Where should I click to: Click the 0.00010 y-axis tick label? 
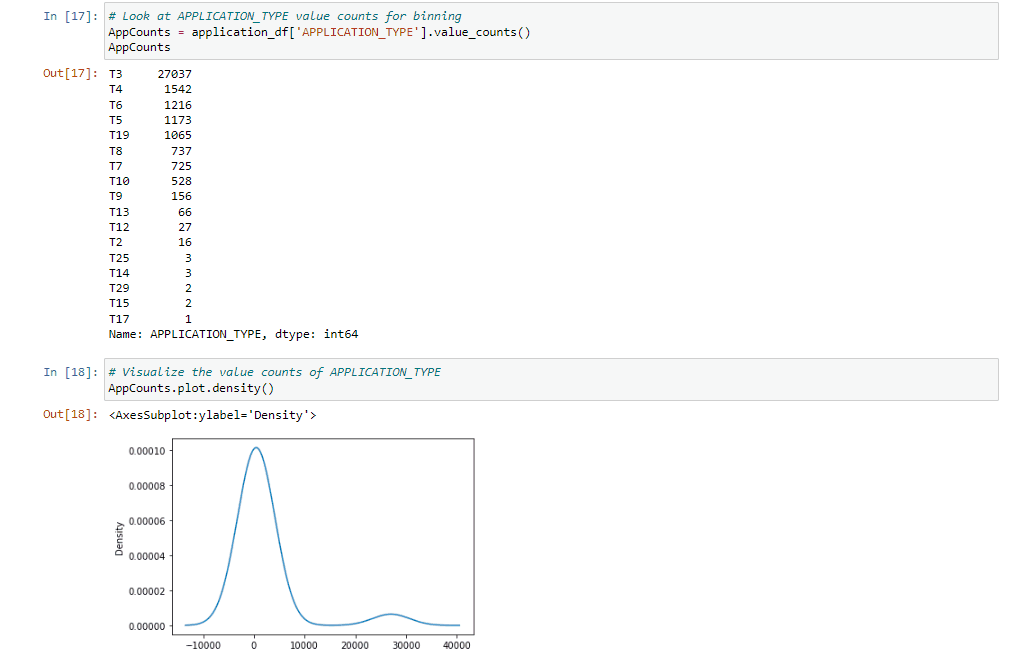(147, 451)
